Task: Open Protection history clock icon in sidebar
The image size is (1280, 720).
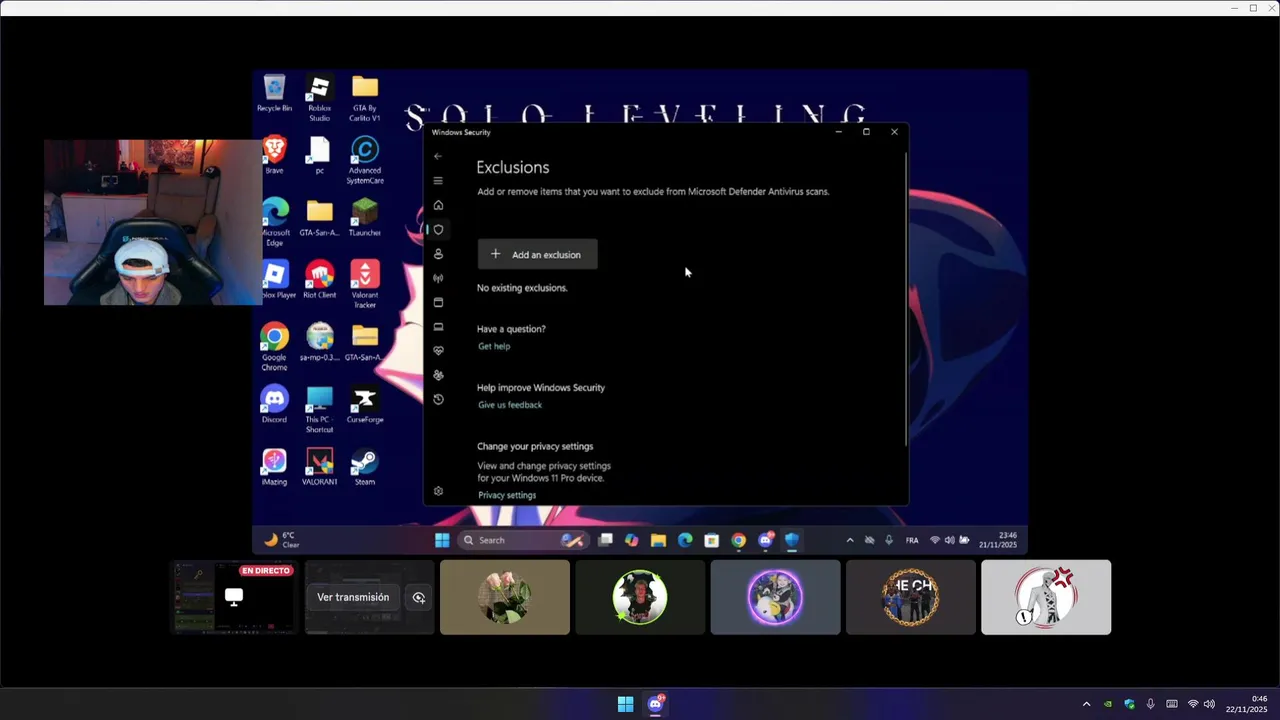Action: click(x=438, y=399)
